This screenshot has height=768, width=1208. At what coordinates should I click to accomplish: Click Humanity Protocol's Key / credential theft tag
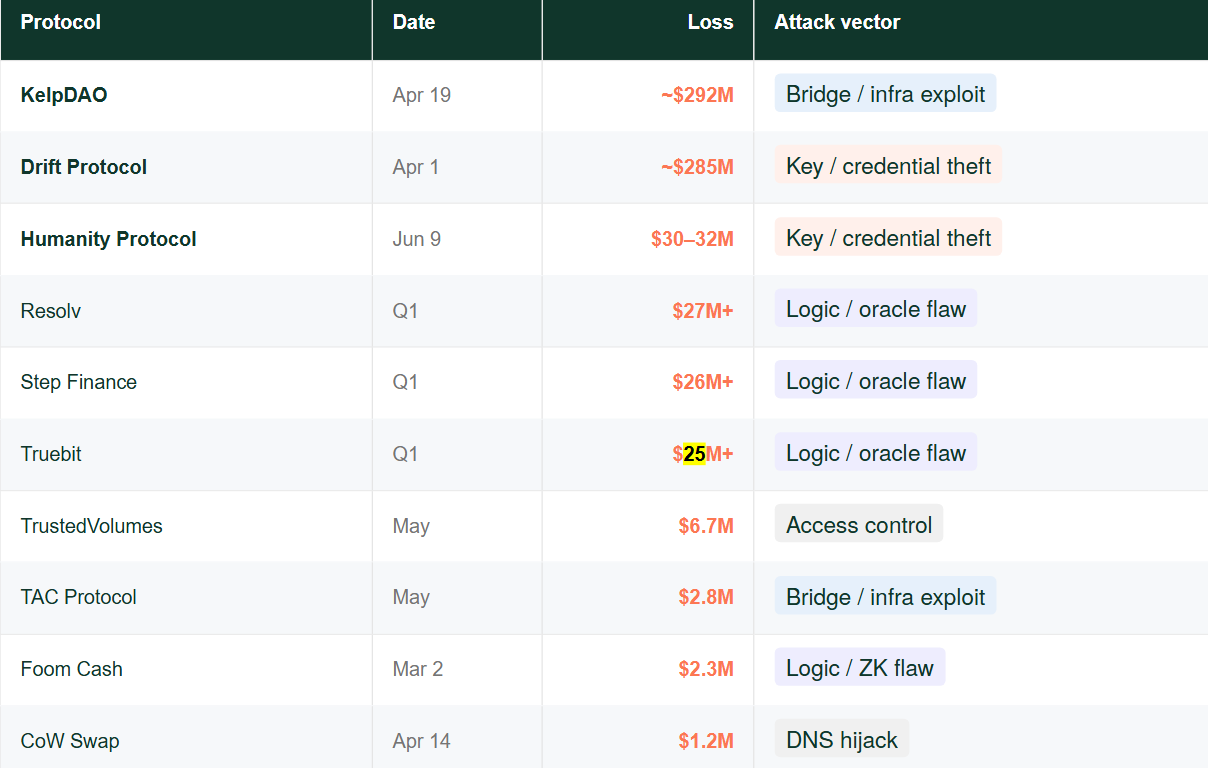coord(889,238)
